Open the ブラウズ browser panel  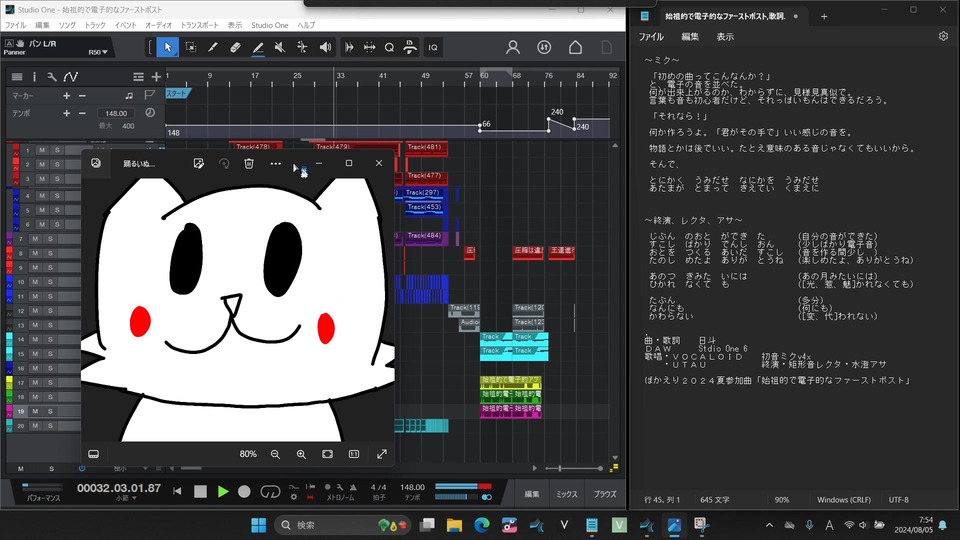[x=605, y=494]
